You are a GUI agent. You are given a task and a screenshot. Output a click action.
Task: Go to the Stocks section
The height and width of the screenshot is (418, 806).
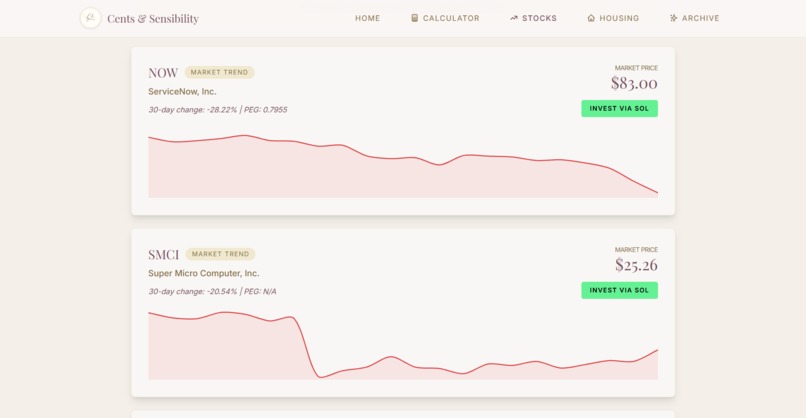tap(533, 18)
